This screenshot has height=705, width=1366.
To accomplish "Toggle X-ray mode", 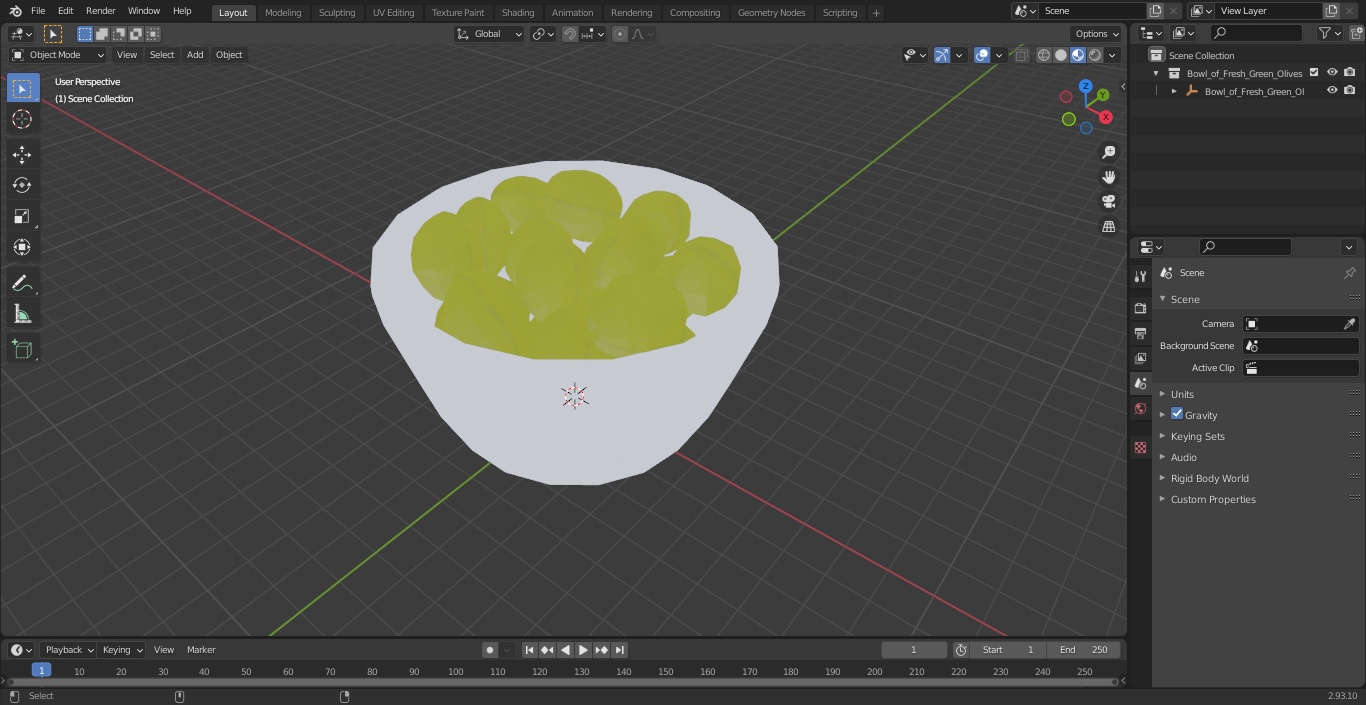I will click(1021, 55).
